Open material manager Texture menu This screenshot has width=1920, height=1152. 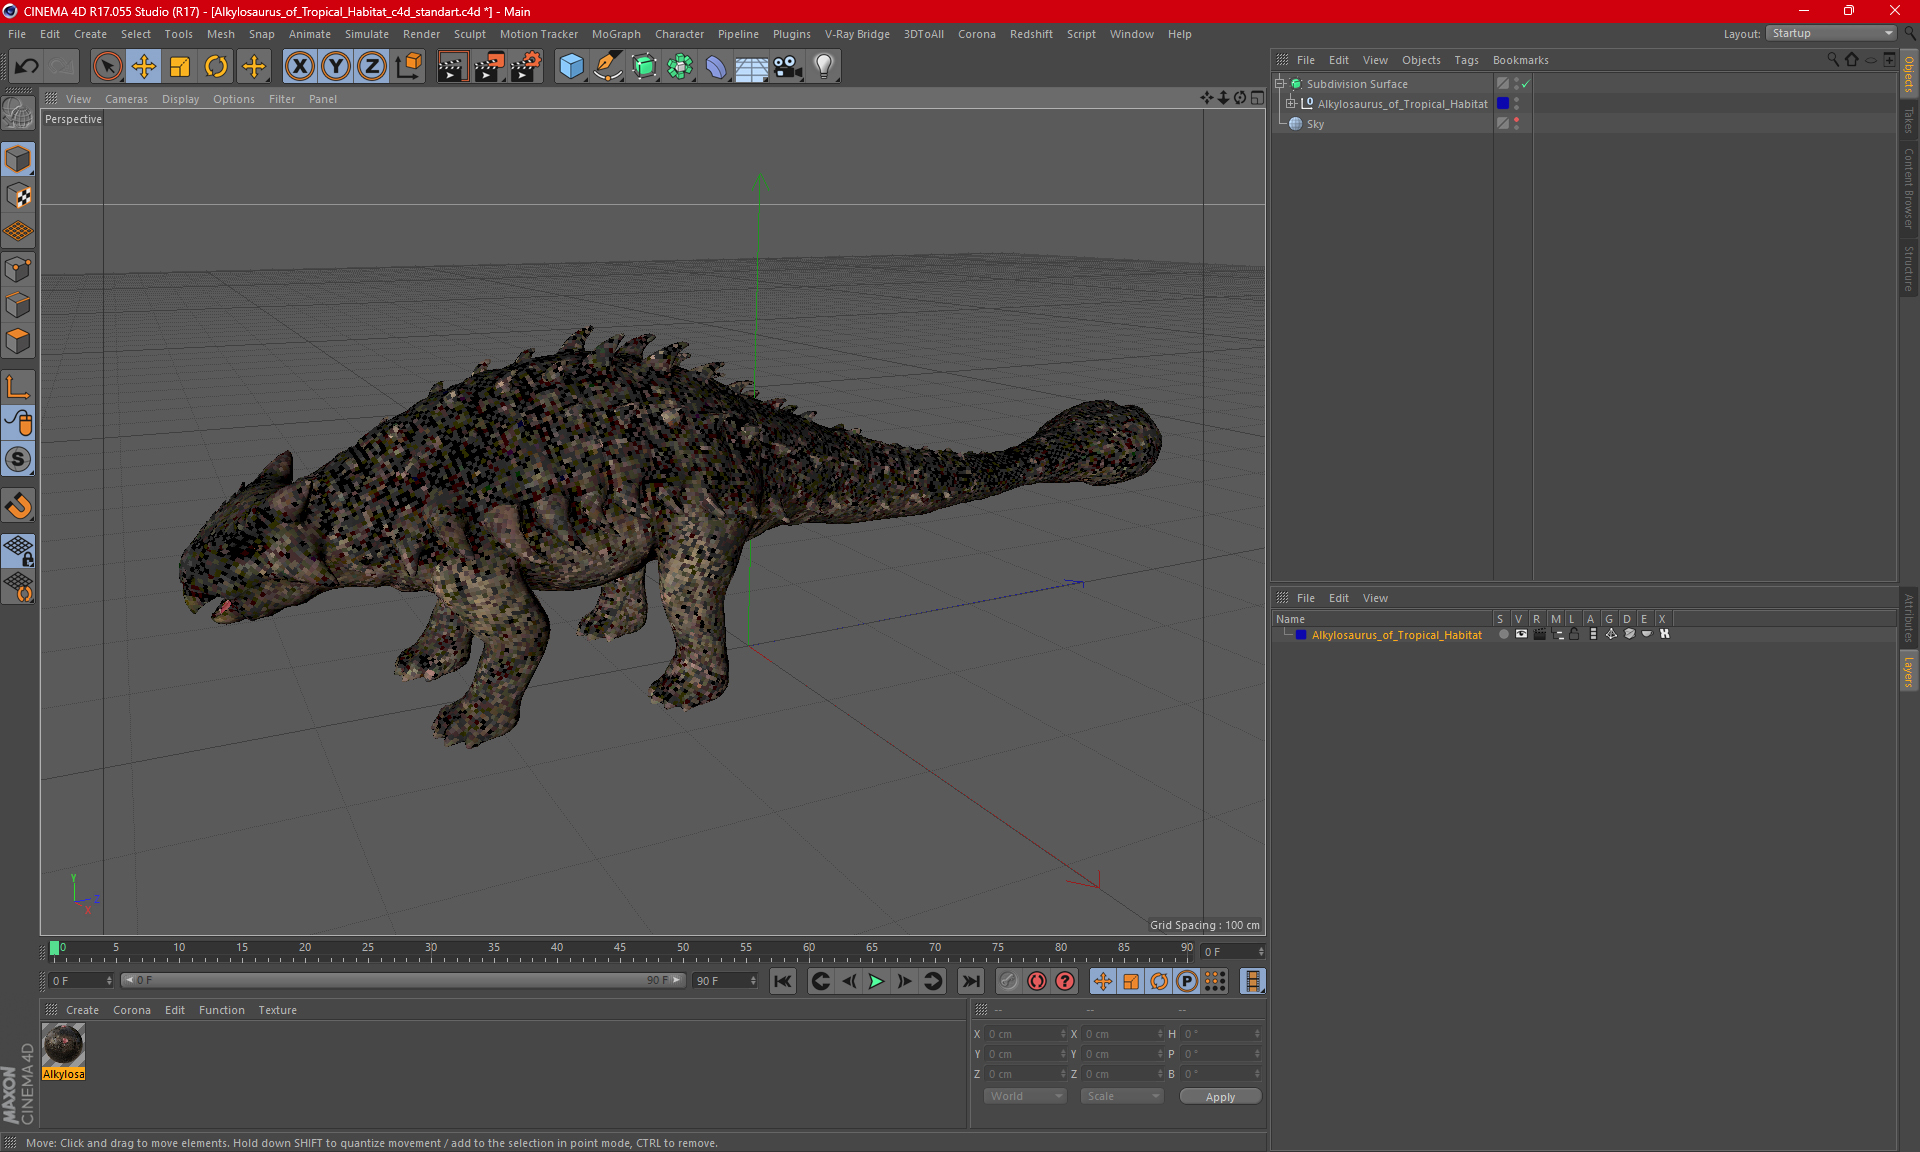(x=277, y=1010)
